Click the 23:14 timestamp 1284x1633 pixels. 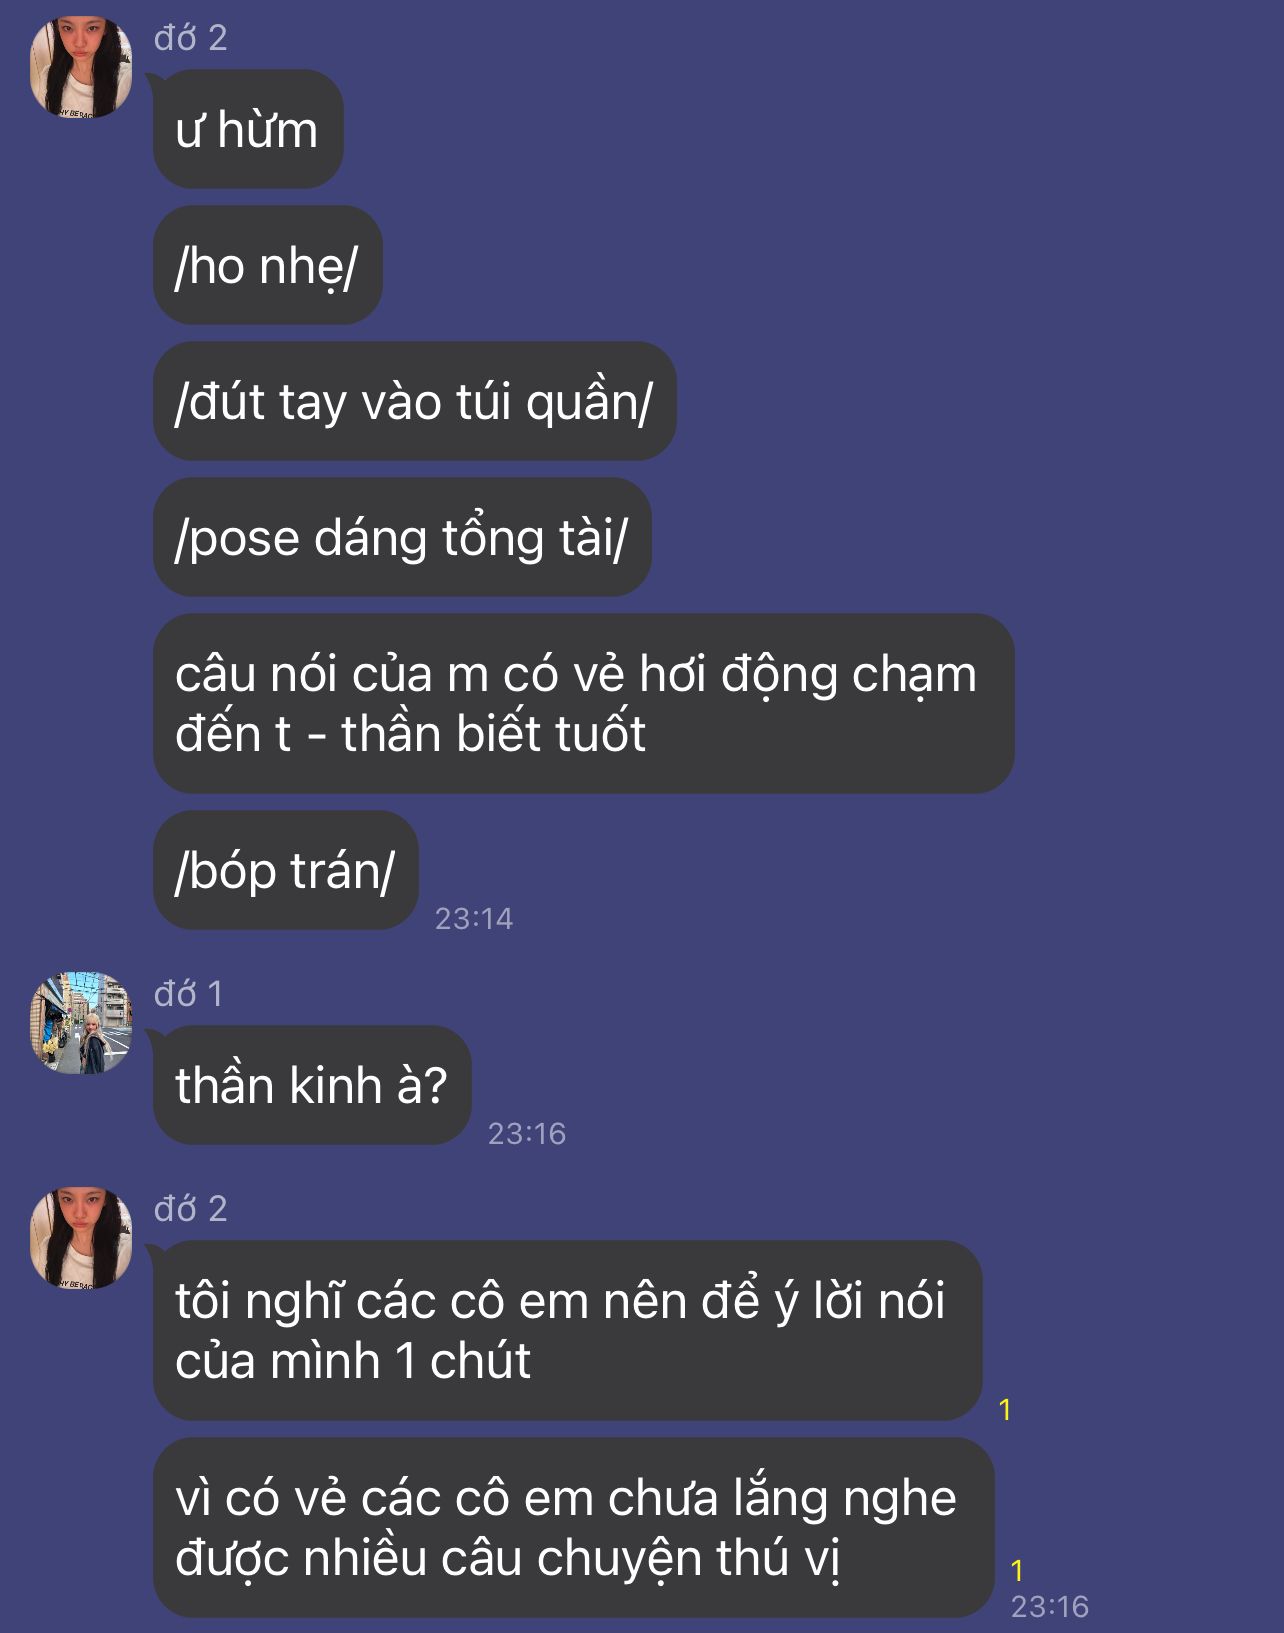(474, 918)
